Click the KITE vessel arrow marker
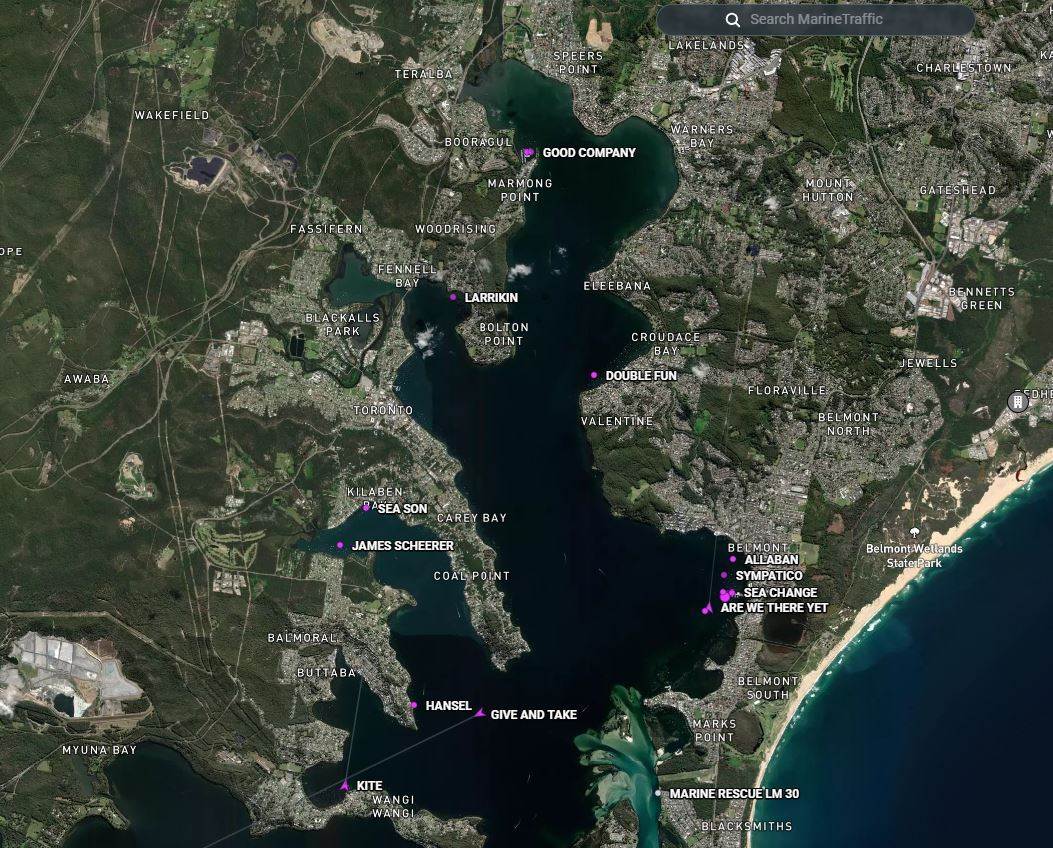The image size is (1053, 848). click(345, 785)
